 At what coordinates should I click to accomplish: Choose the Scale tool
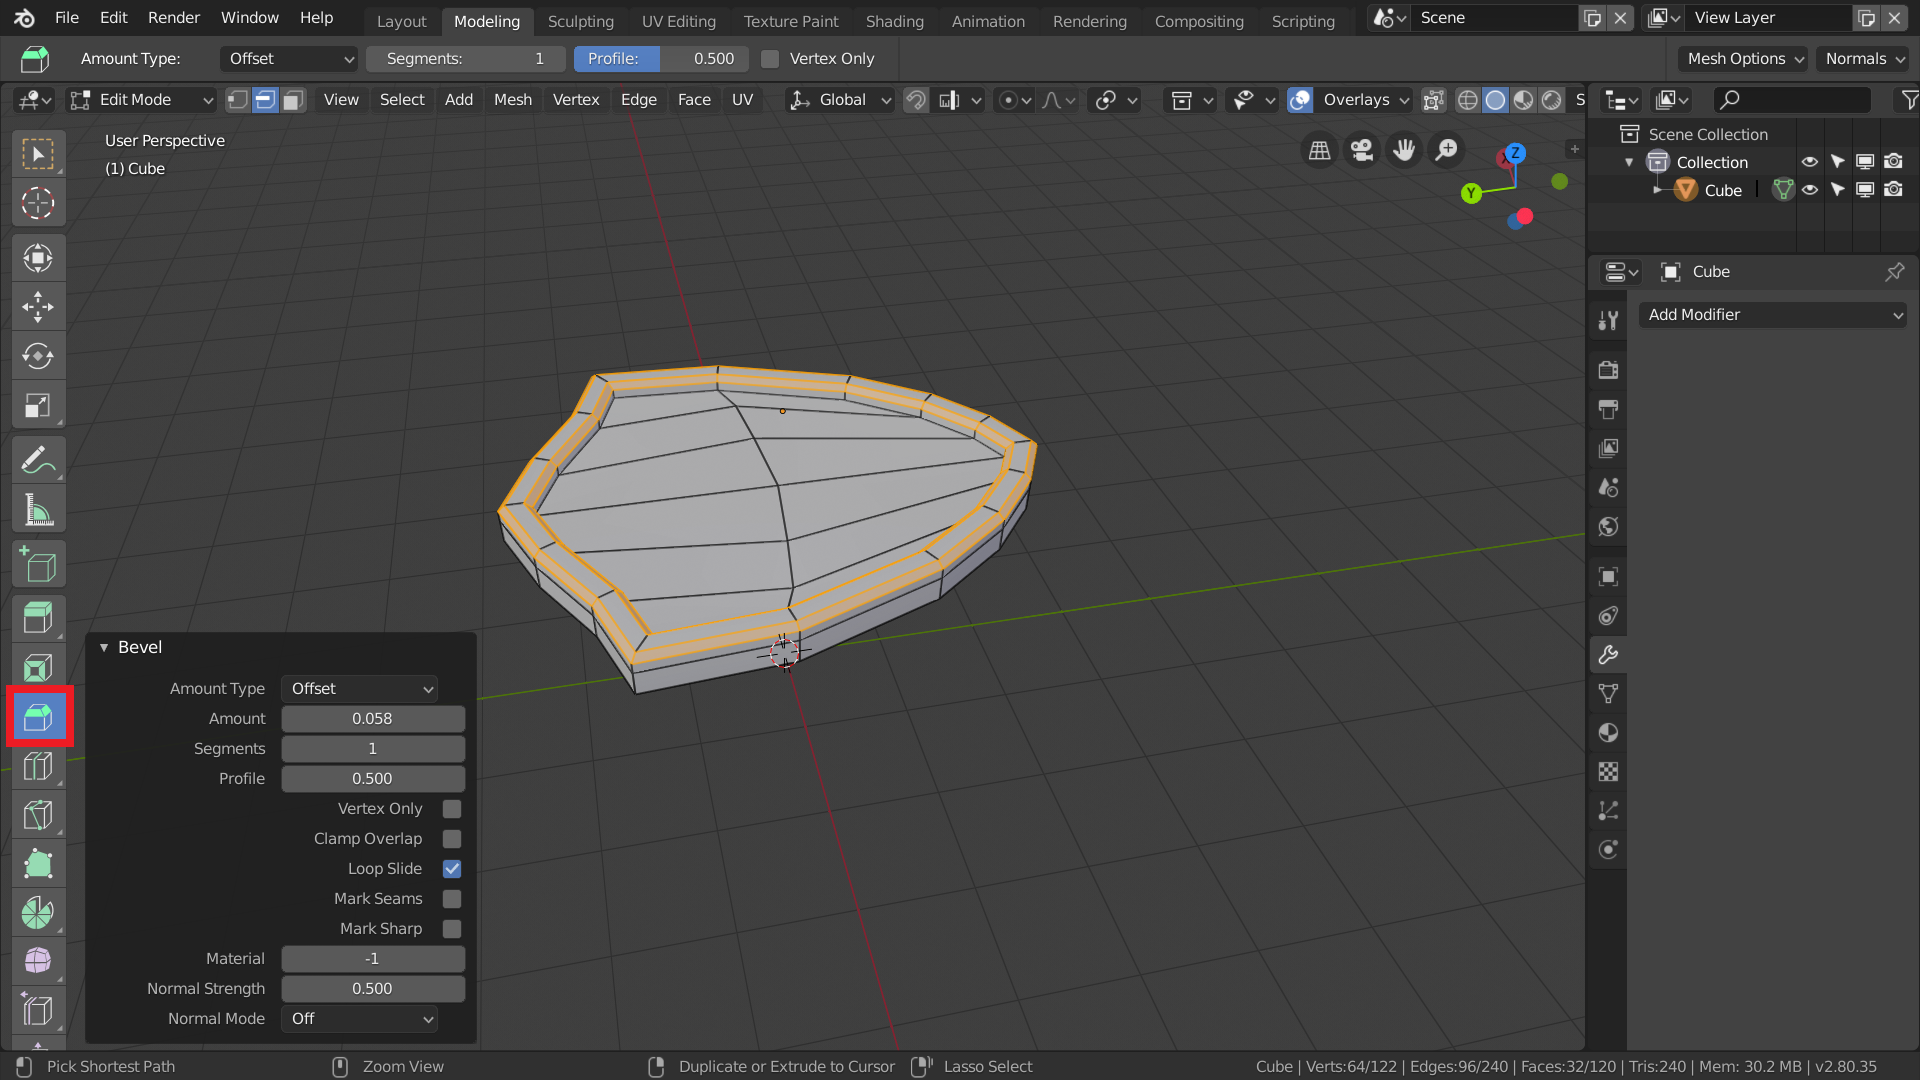[38, 405]
